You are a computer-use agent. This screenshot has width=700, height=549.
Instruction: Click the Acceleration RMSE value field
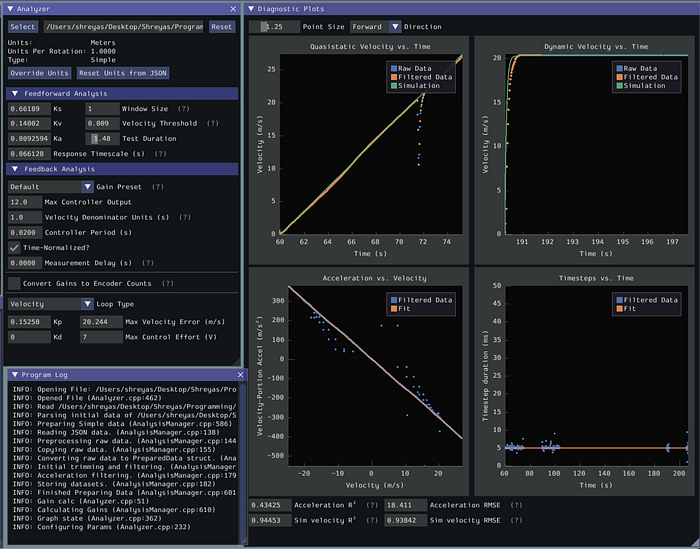click(406, 505)
